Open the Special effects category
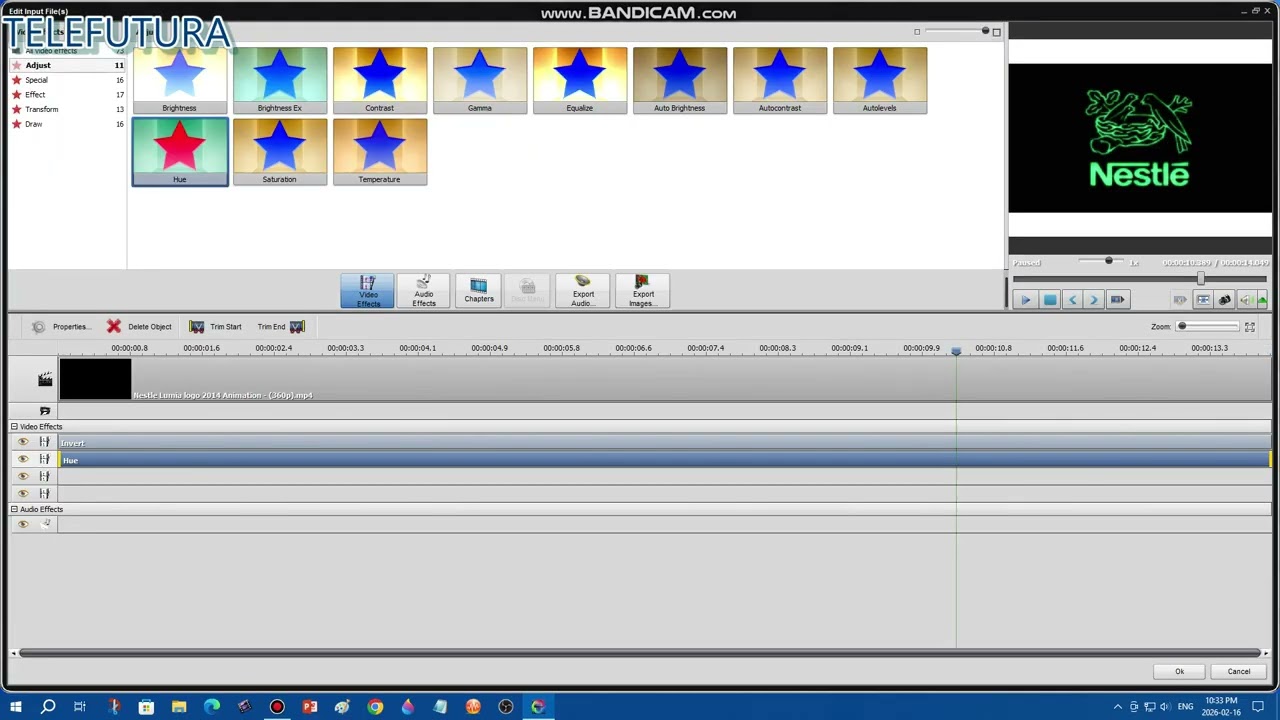Image resolution: width=1280 pixels, height=720 pixels. coord(67,80)
